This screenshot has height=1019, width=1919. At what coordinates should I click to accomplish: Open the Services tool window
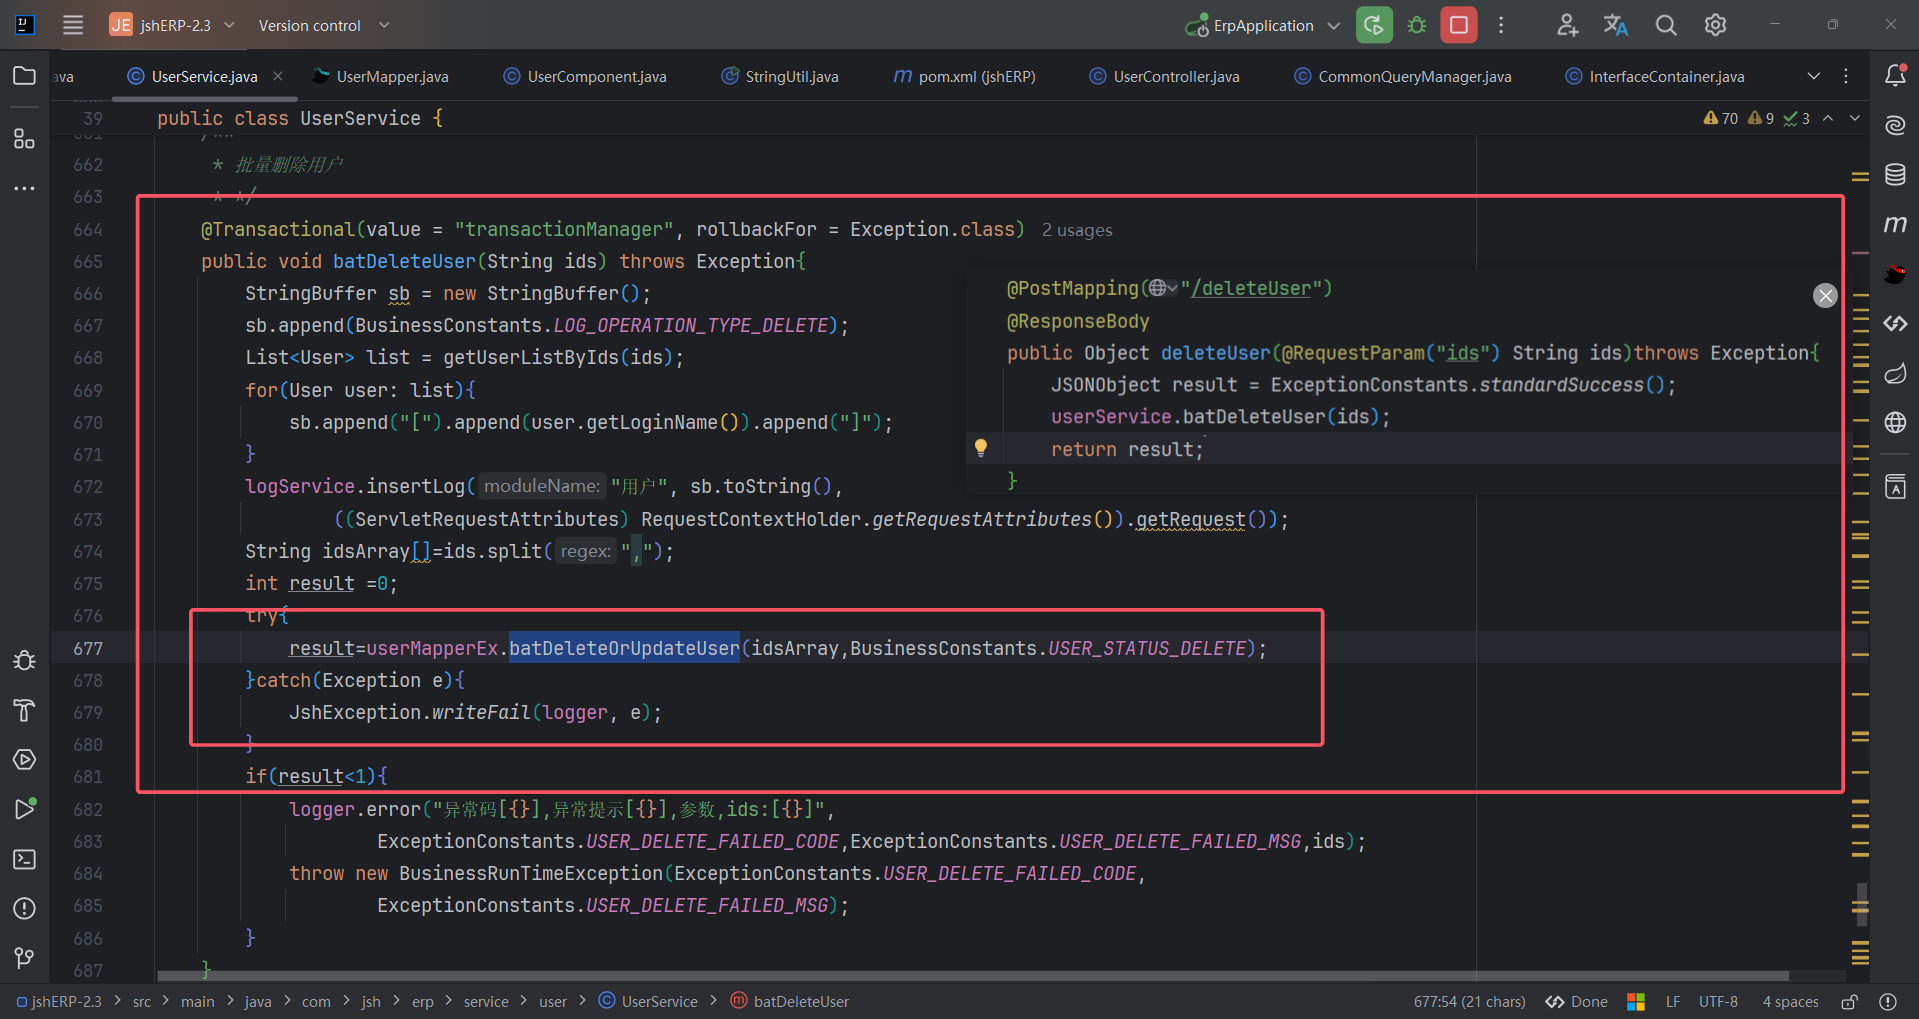(x=24, y=760)
